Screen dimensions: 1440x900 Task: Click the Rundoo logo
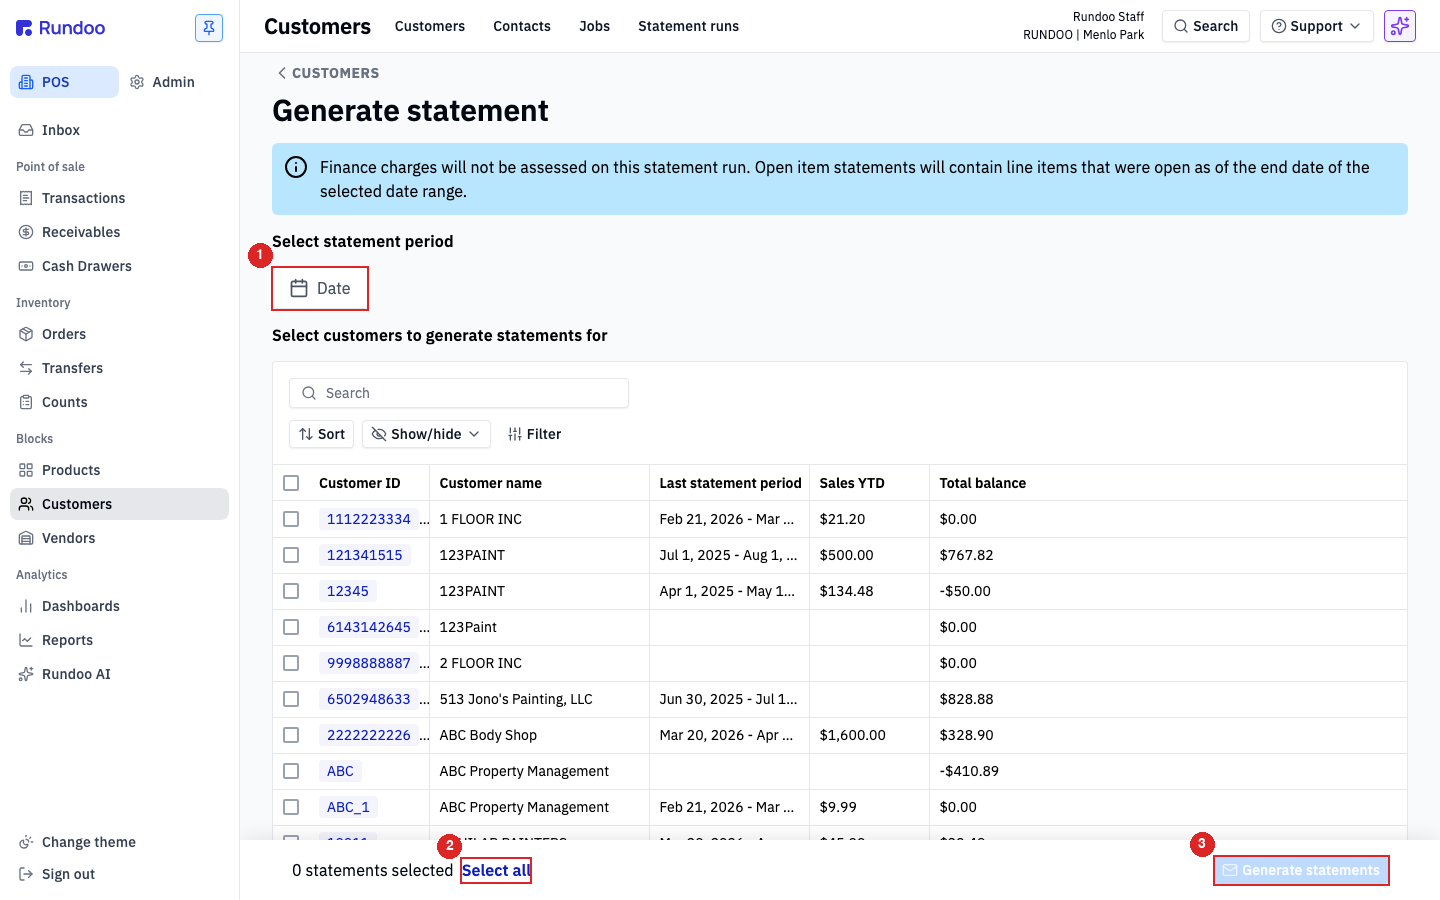(x=61, y=28)
